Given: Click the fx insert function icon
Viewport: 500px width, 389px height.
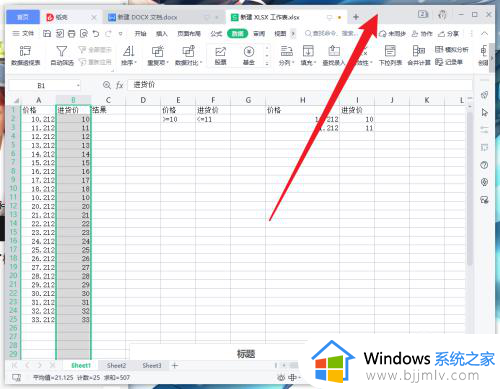Looking at the screenshot, I should coord(120,85).
